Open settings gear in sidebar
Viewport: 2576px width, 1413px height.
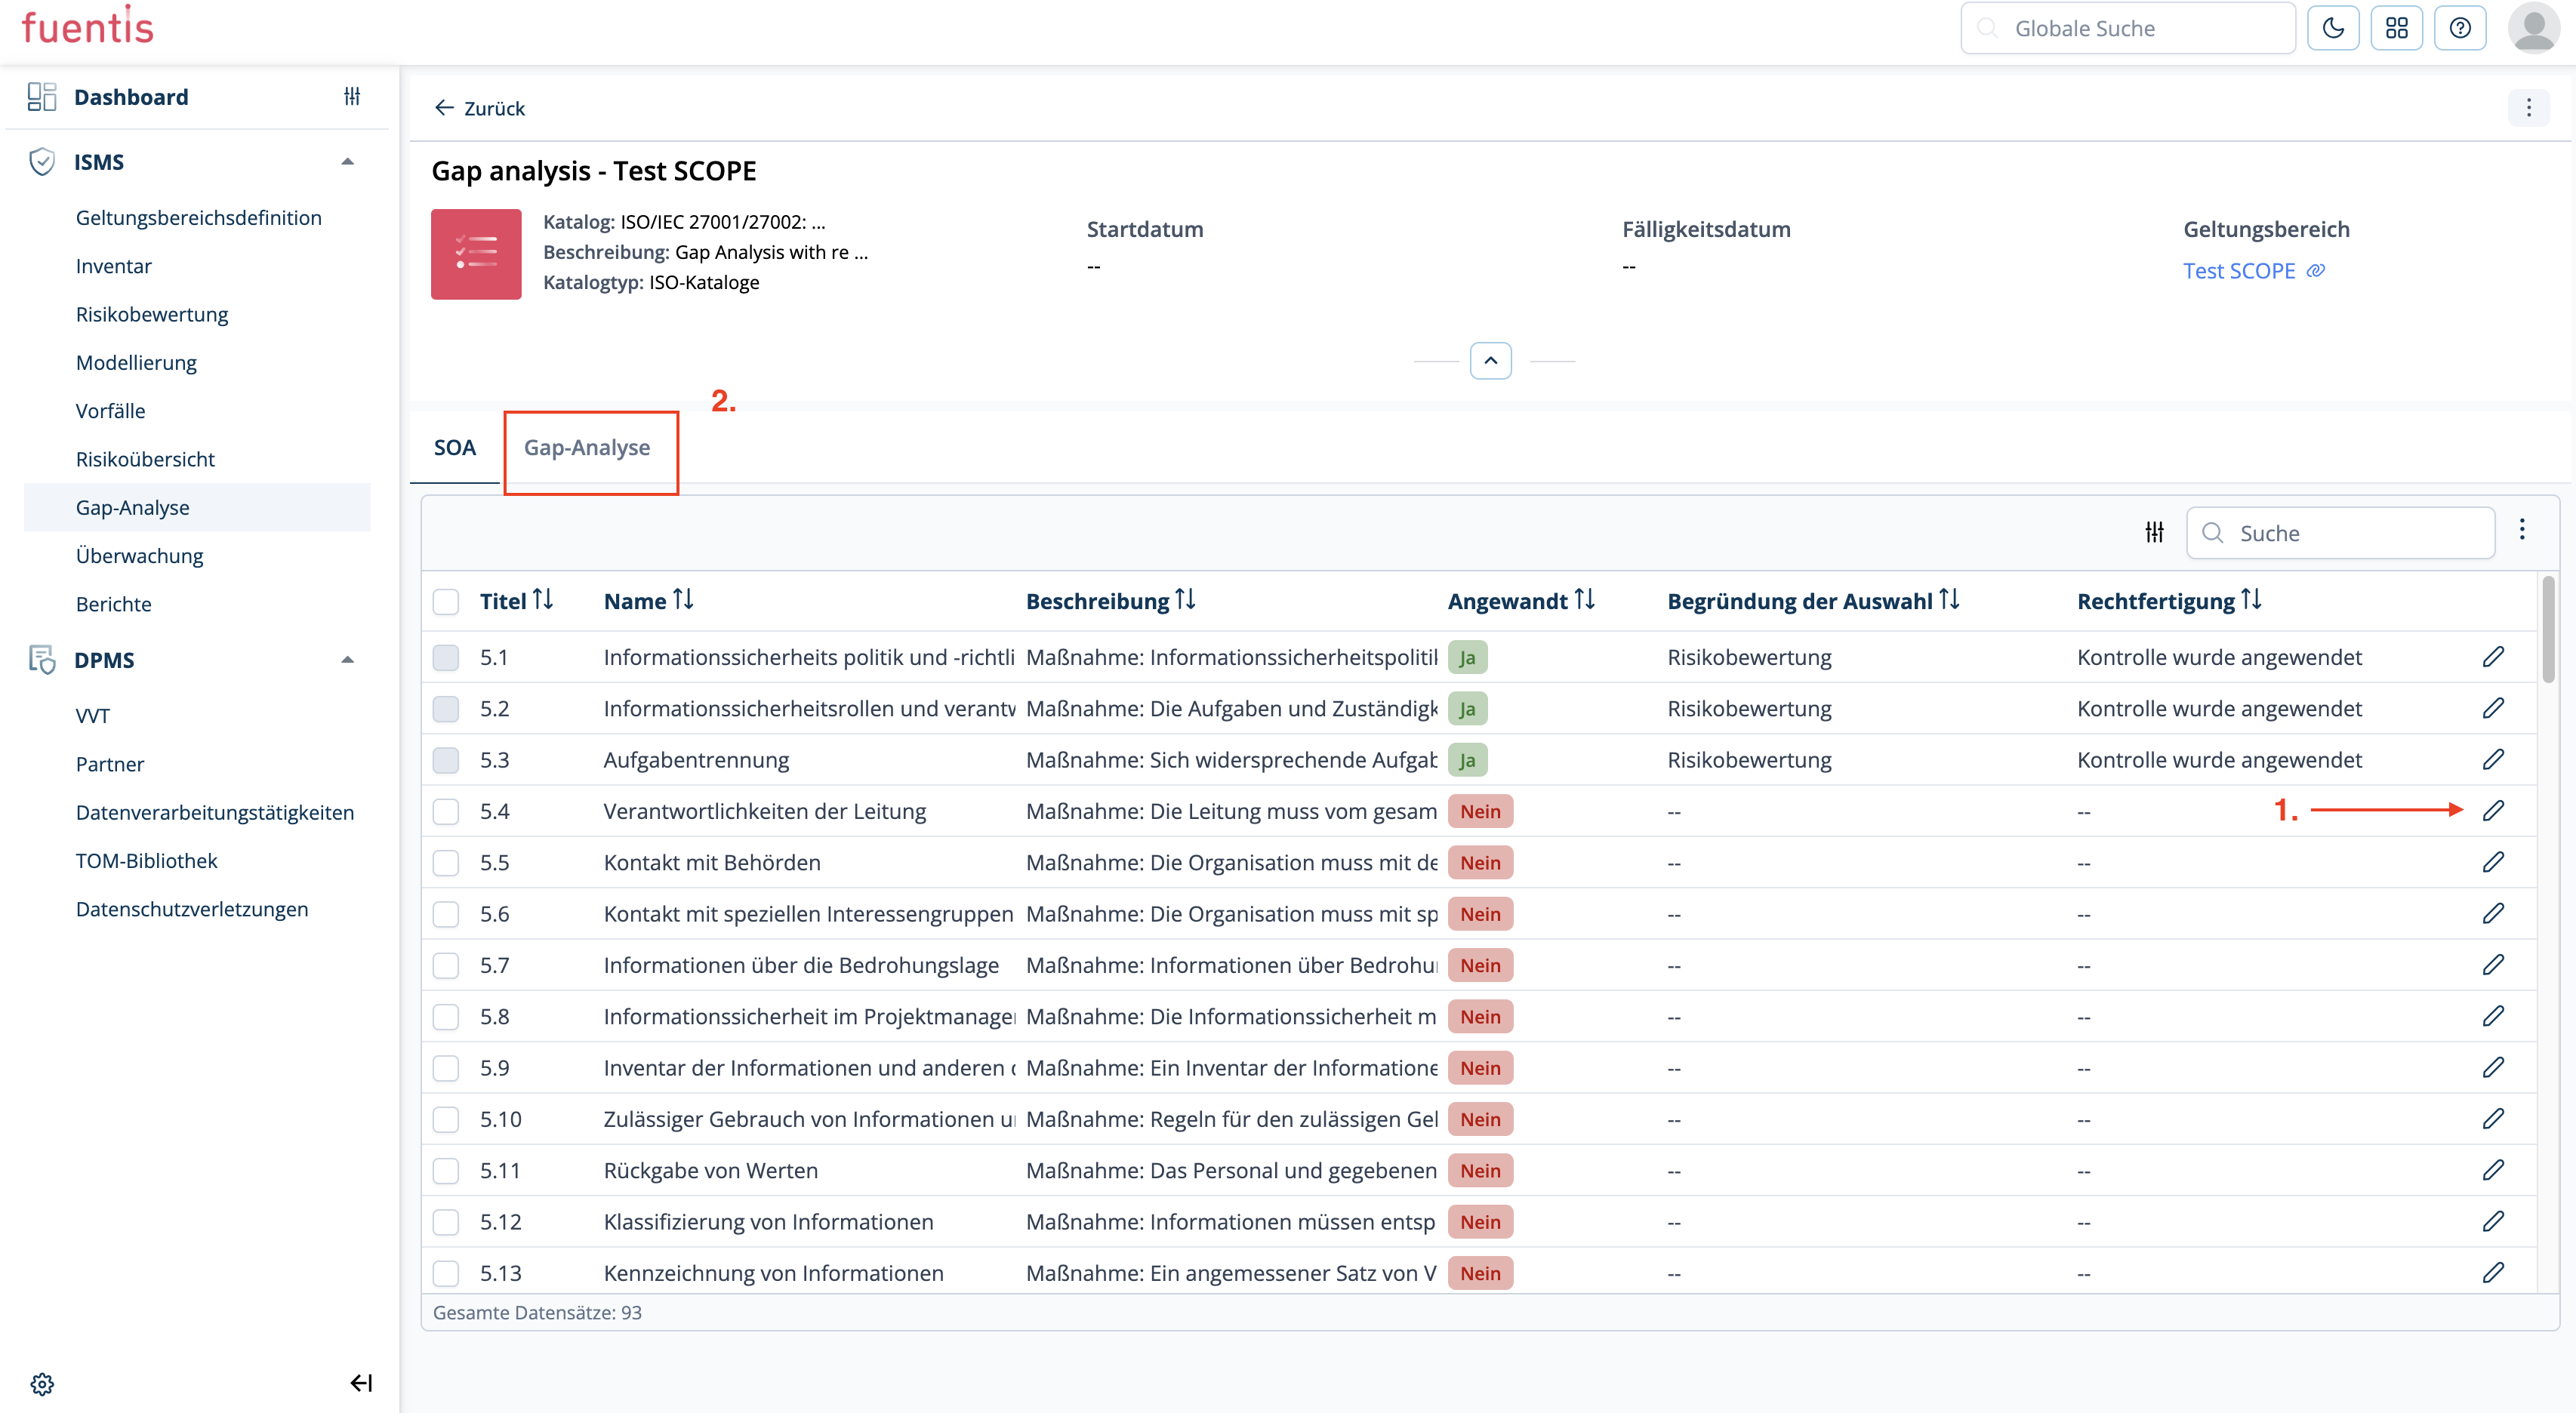[42, 1384]
